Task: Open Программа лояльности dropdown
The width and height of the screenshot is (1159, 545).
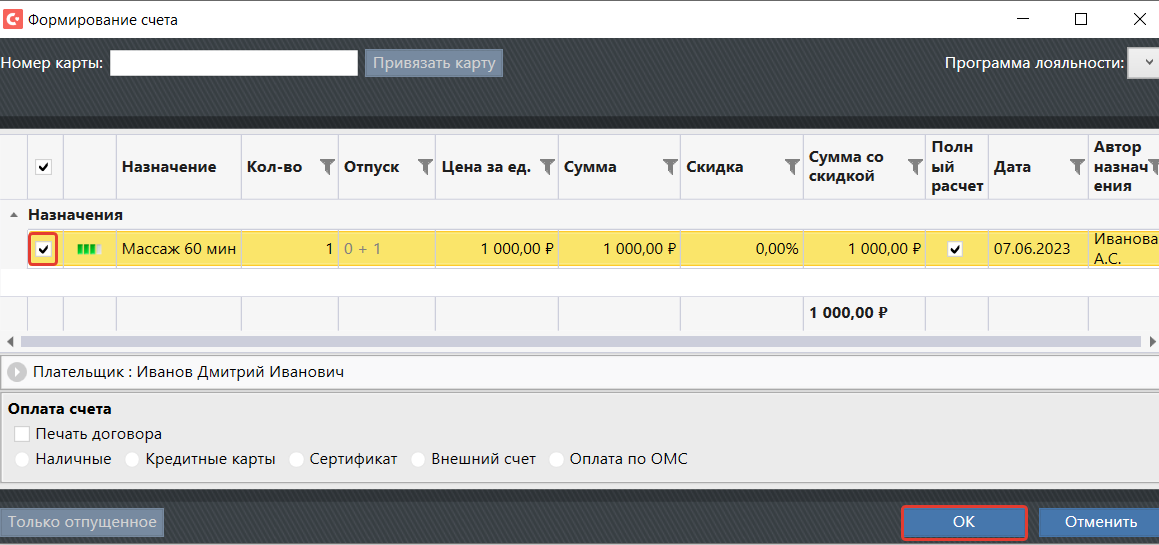Action: (x=1142, y=63)
